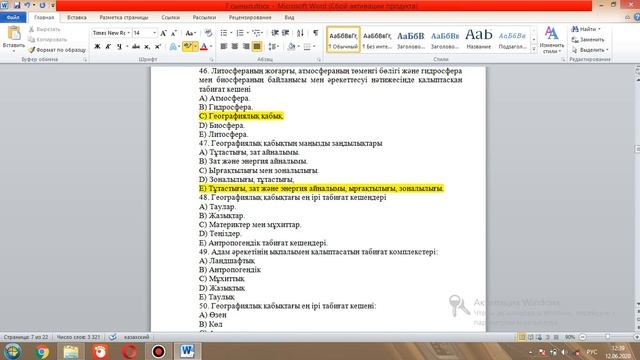Viewport: 640px width, 360px height.
Task: Click the Paste (Вставить) icon
Action: [13, 34]
